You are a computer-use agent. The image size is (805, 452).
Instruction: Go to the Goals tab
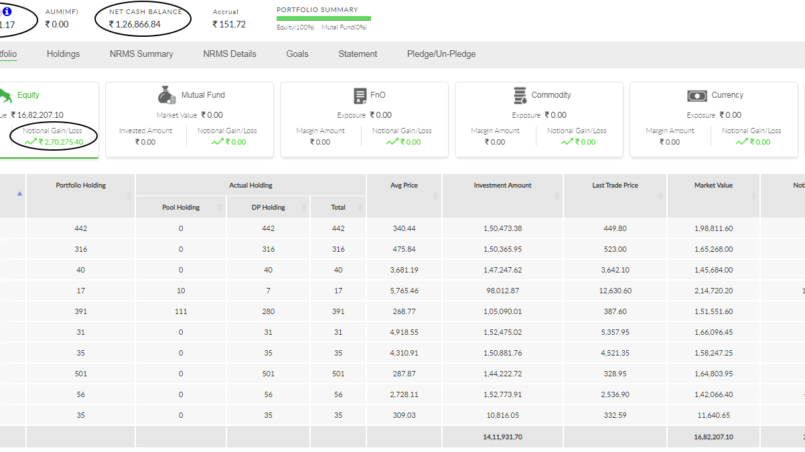click(297, 54)
